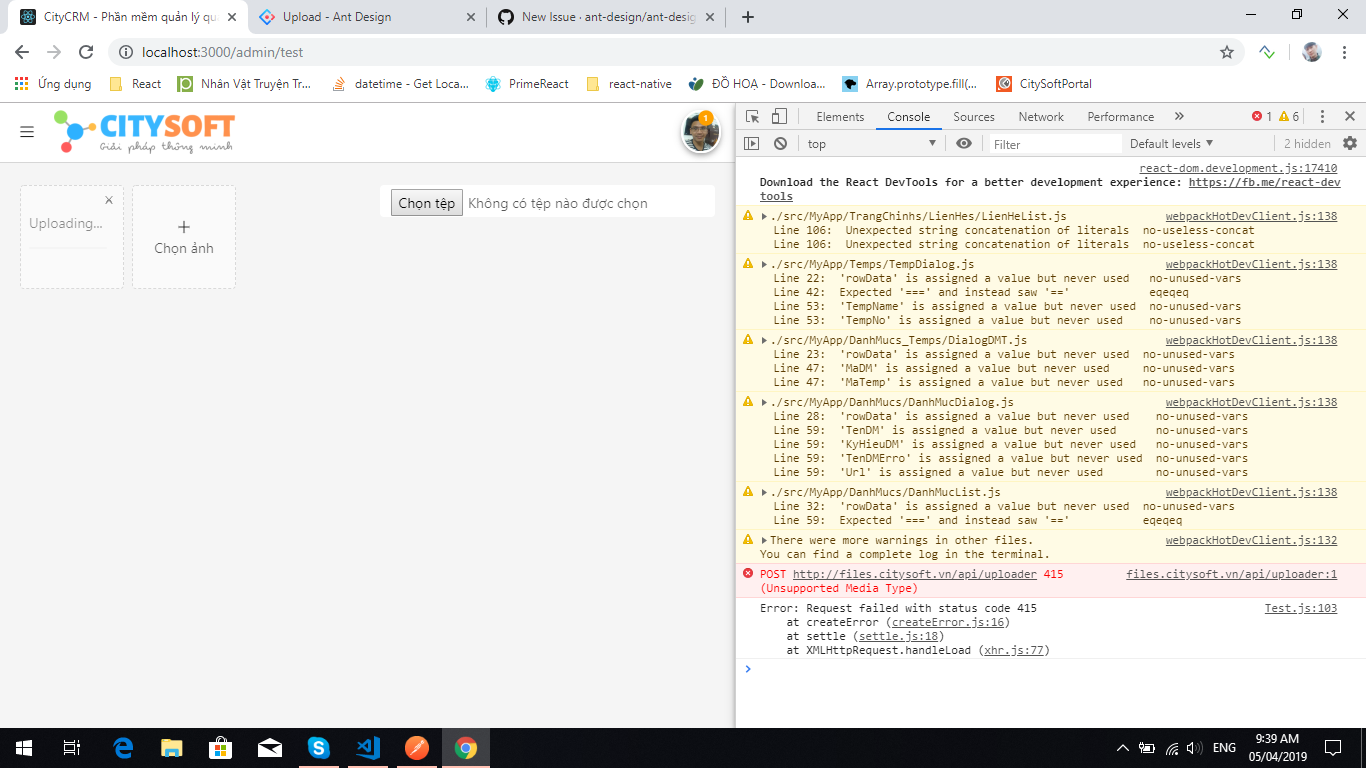The width and height of the screenshot is (1366, 768).
Task: Open the JavaScript context 'top' dropdown
Action: click(872, 144)
